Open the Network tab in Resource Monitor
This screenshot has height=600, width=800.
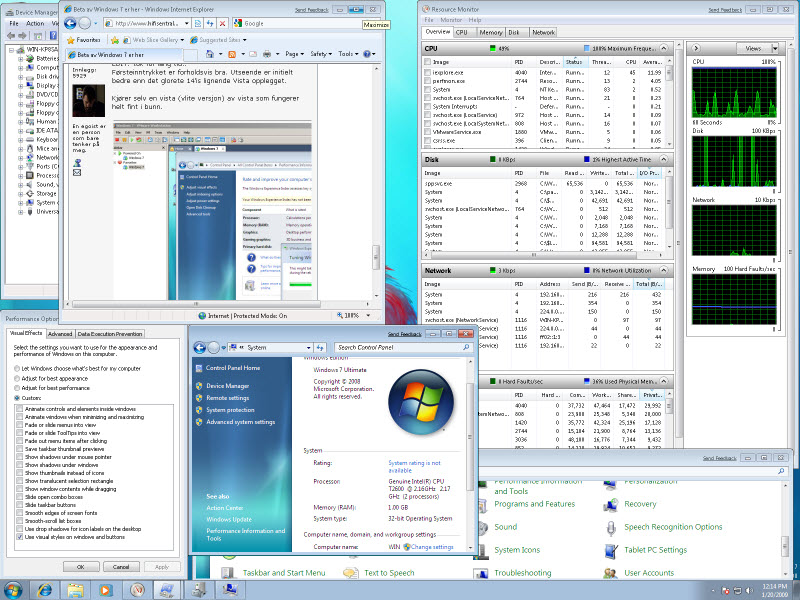click(x=543, y=32)
